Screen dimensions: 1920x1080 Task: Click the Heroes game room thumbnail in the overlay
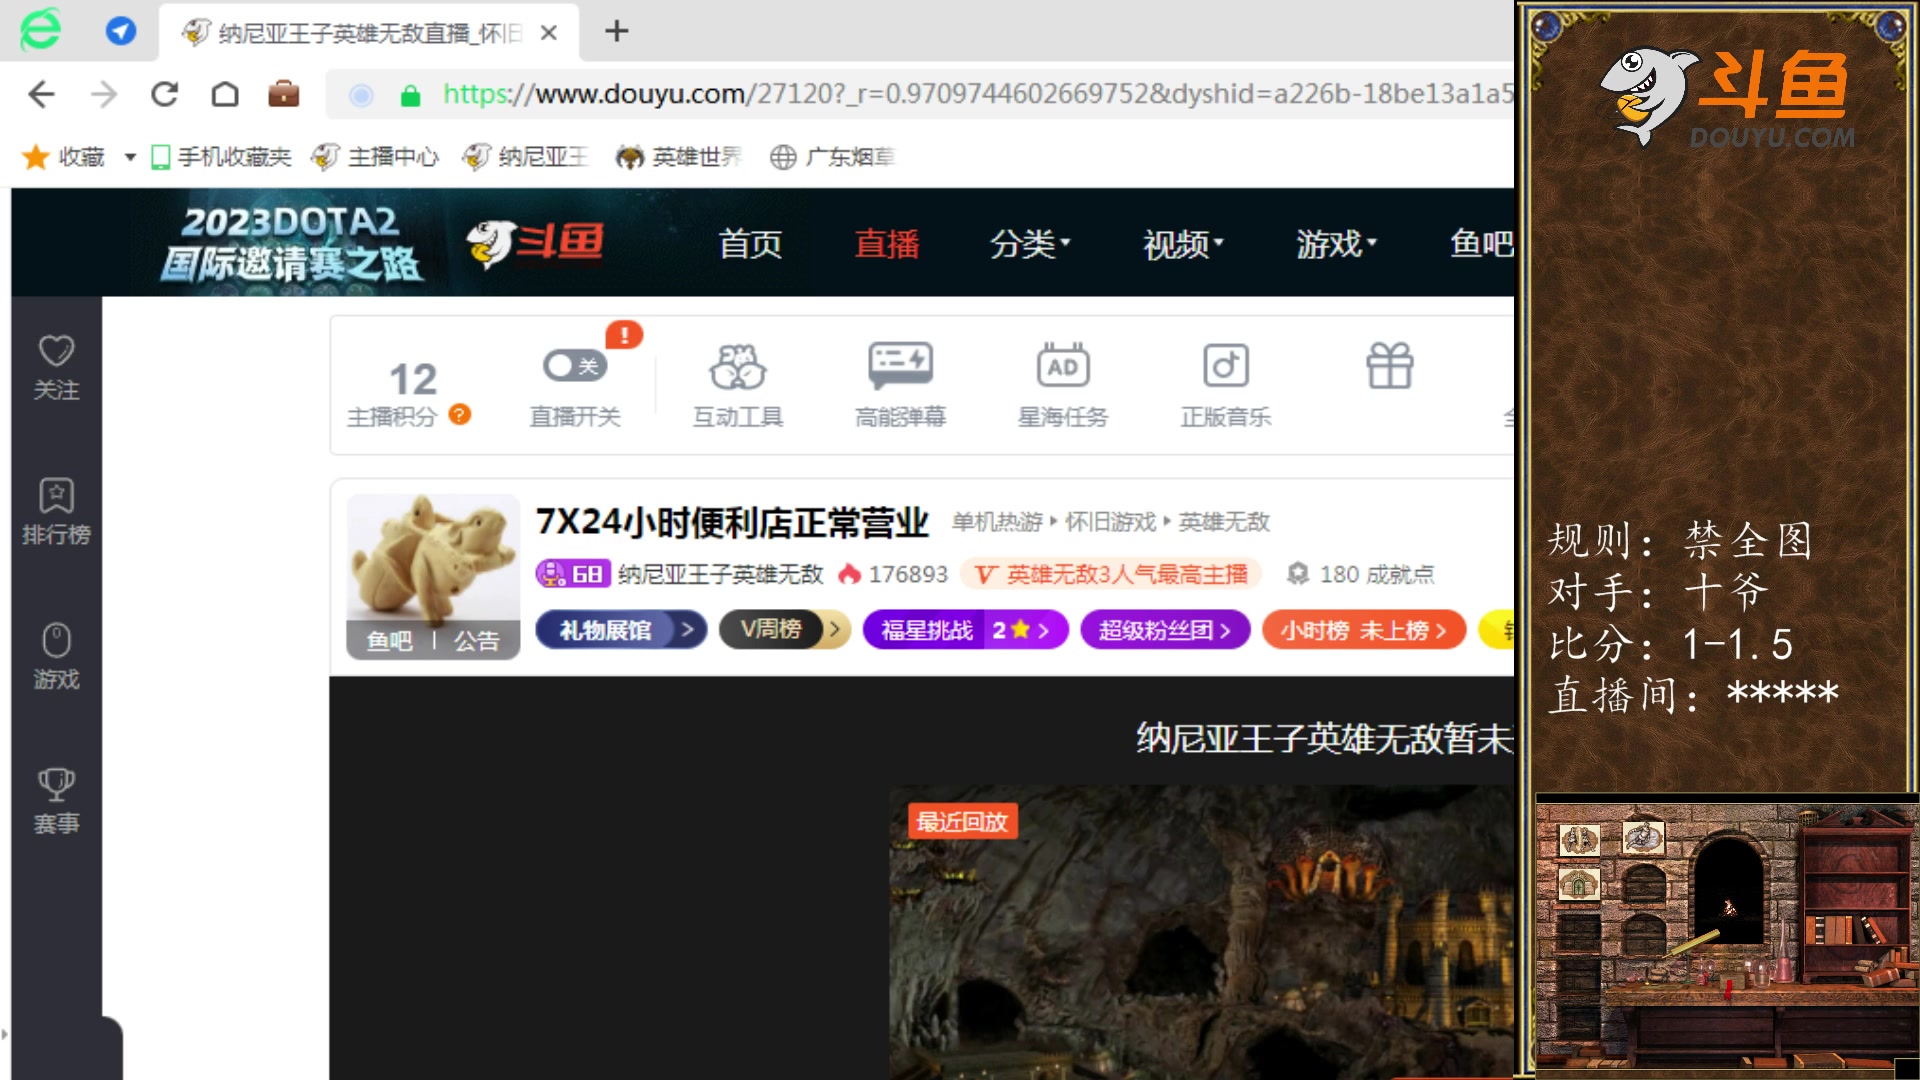click(1727, 935)
